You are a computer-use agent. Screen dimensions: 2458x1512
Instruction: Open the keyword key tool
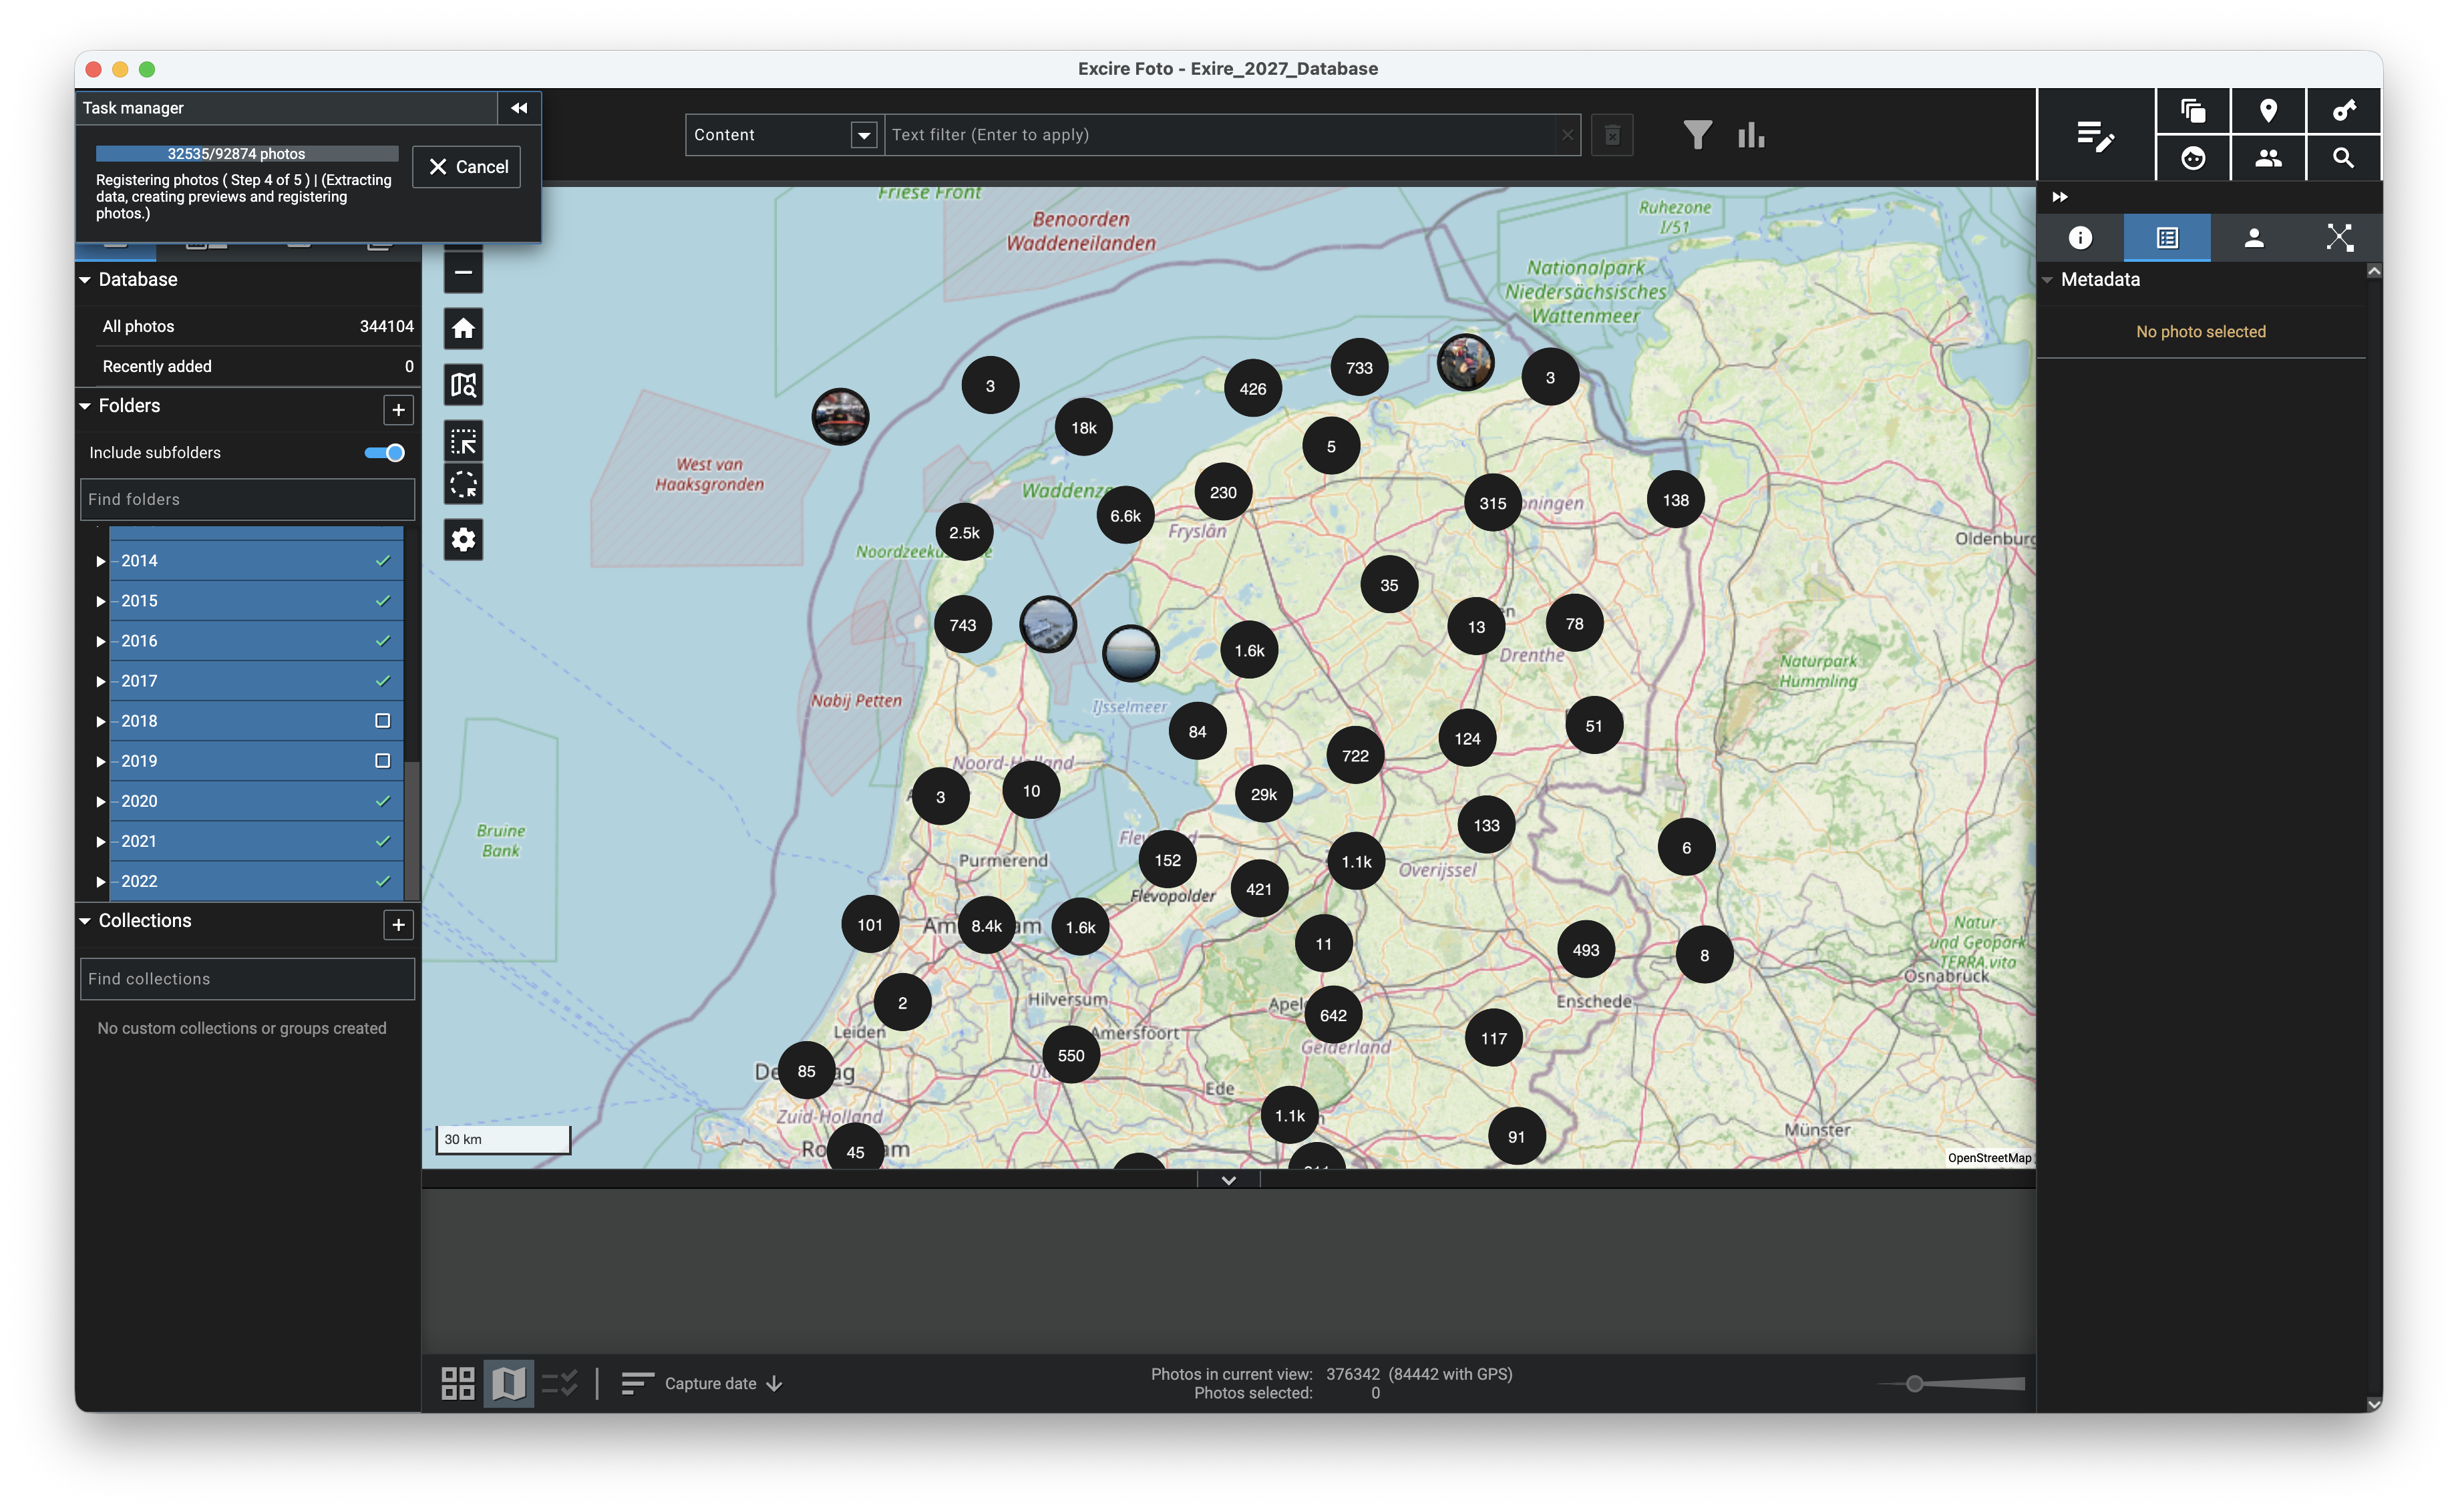pyautogui.click(x=2343, y=110)
